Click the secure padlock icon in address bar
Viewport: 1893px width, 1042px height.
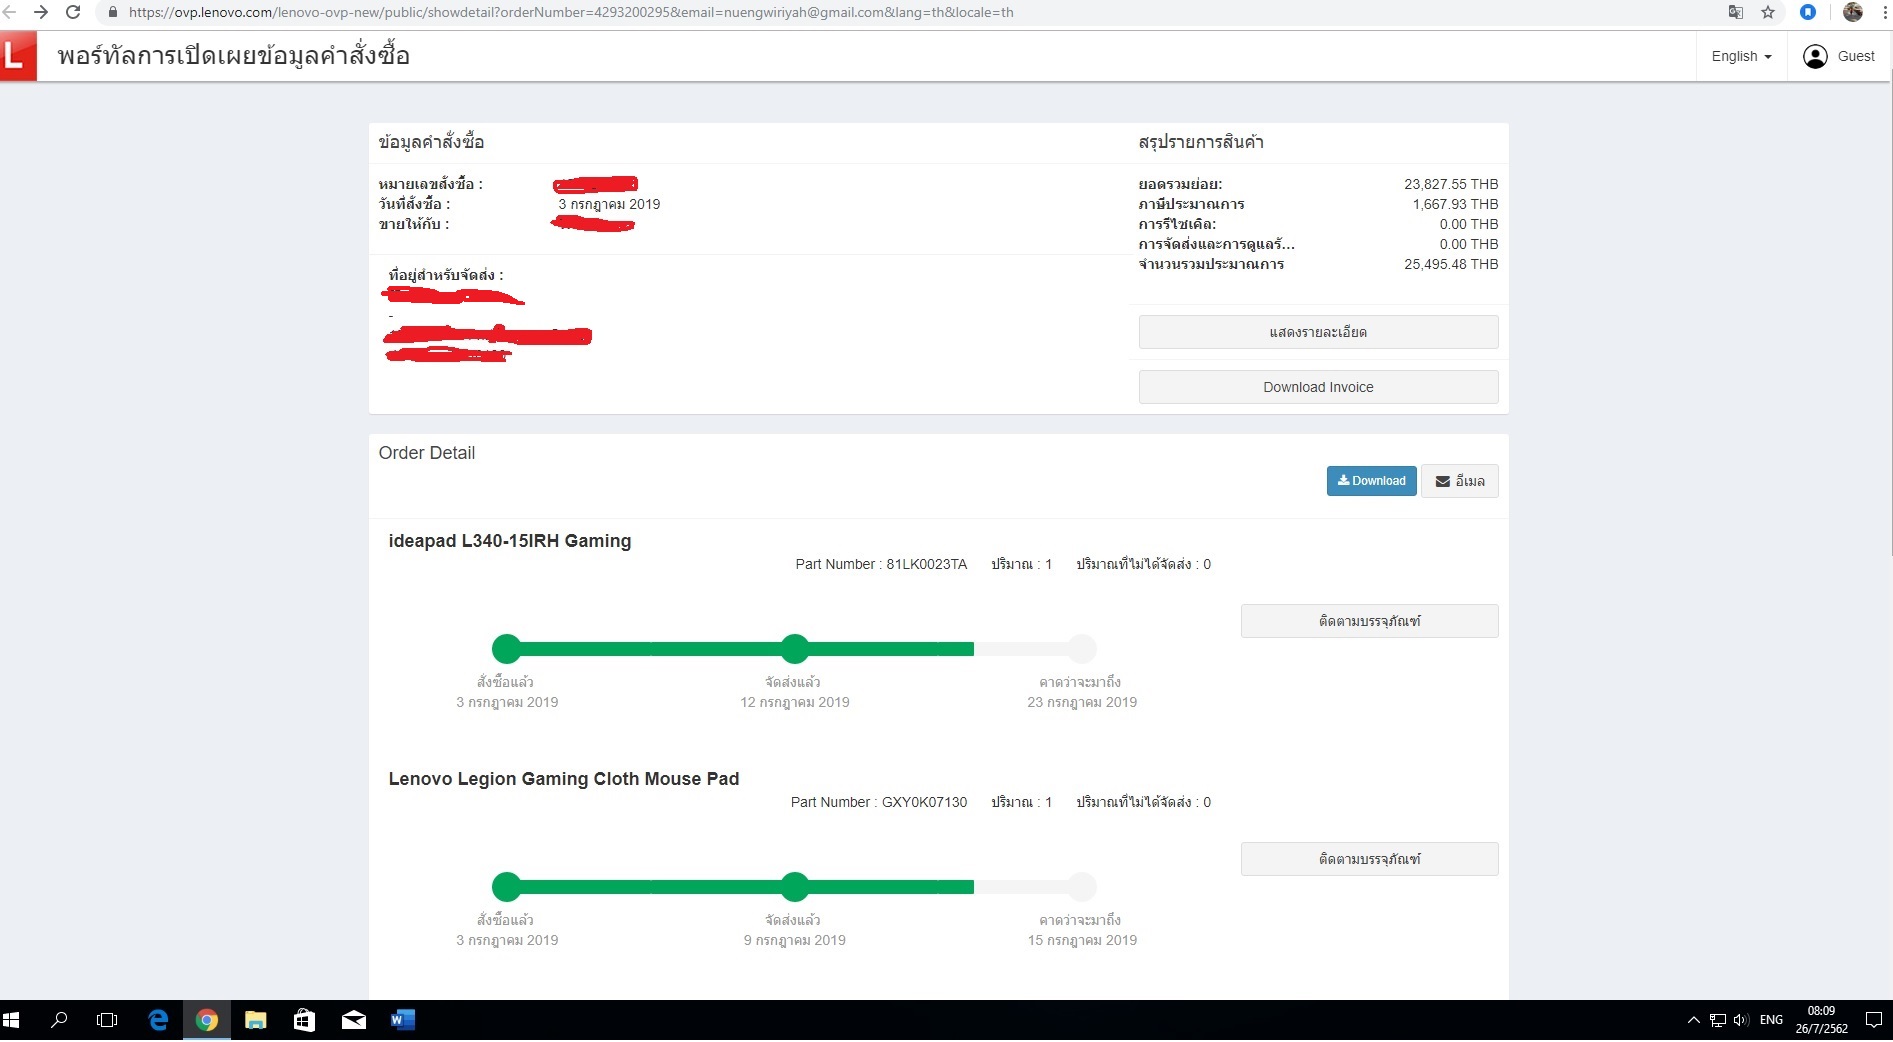112,12
